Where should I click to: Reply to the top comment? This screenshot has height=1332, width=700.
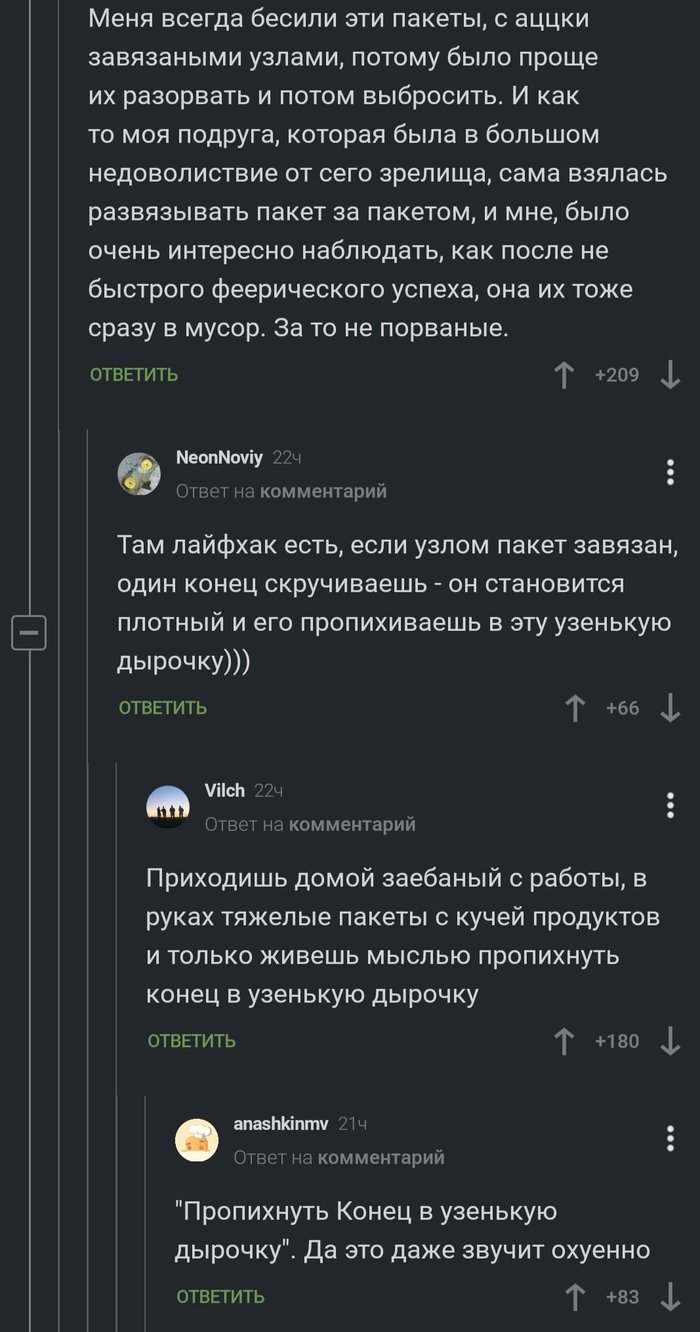coord(134,375)
